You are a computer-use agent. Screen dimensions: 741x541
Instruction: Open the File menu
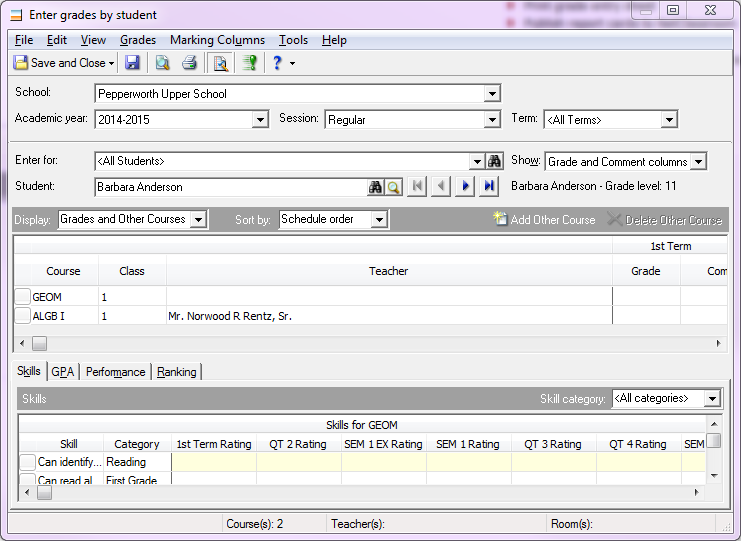(x=24, y=40)
